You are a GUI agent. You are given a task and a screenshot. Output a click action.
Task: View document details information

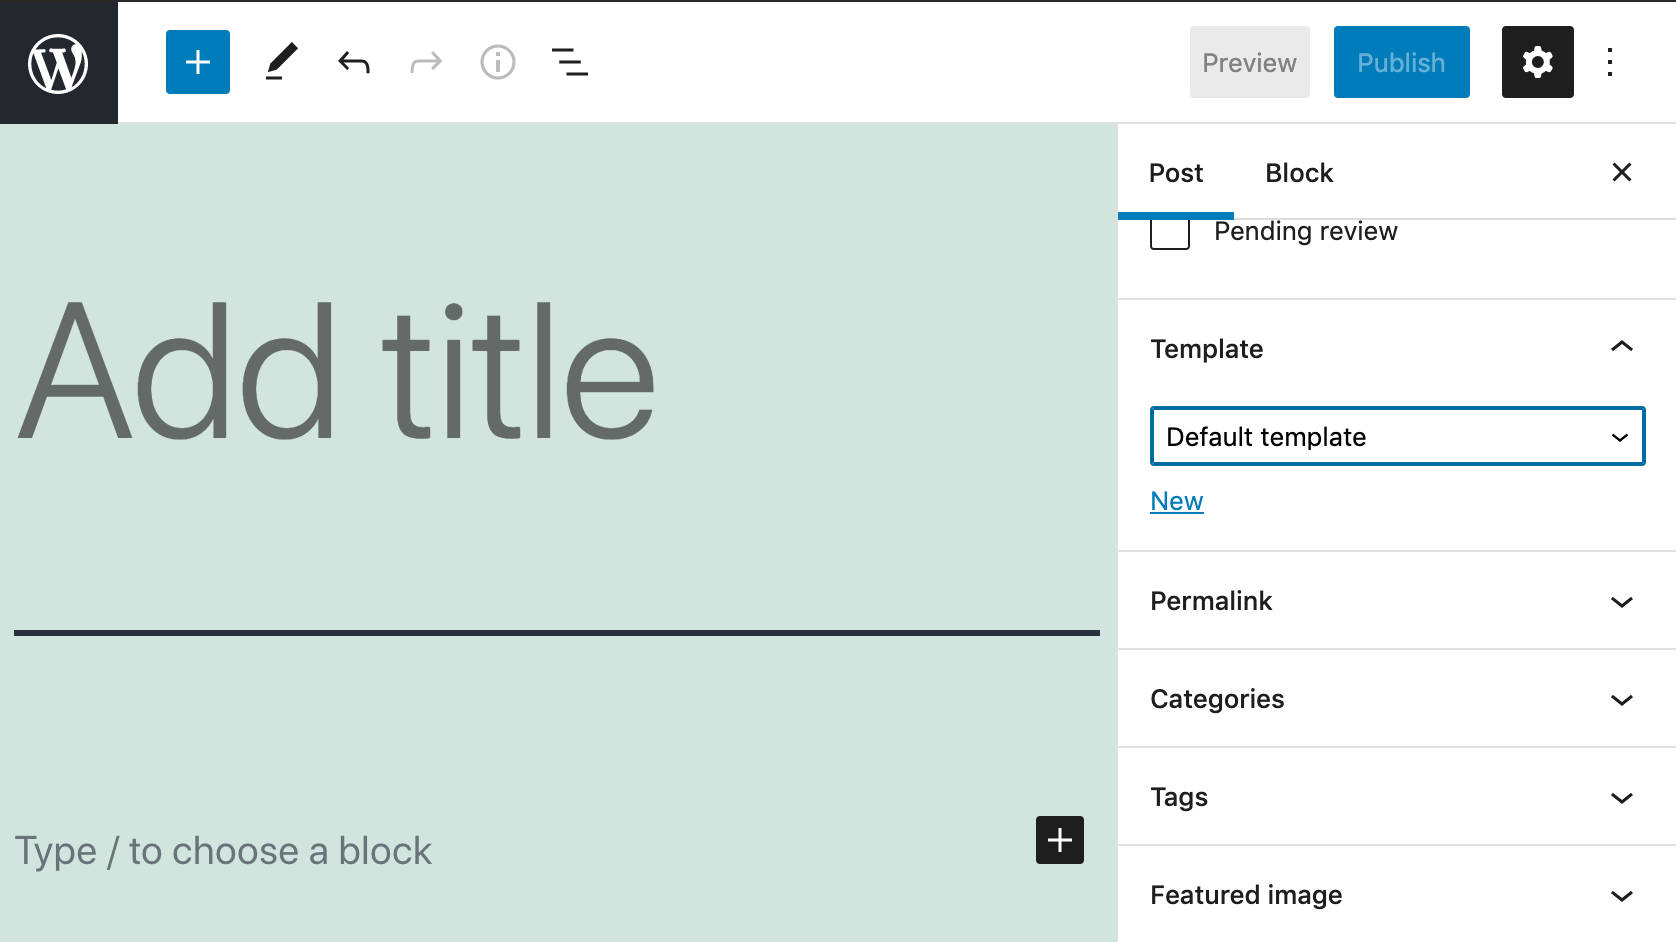tap(497, 61)
